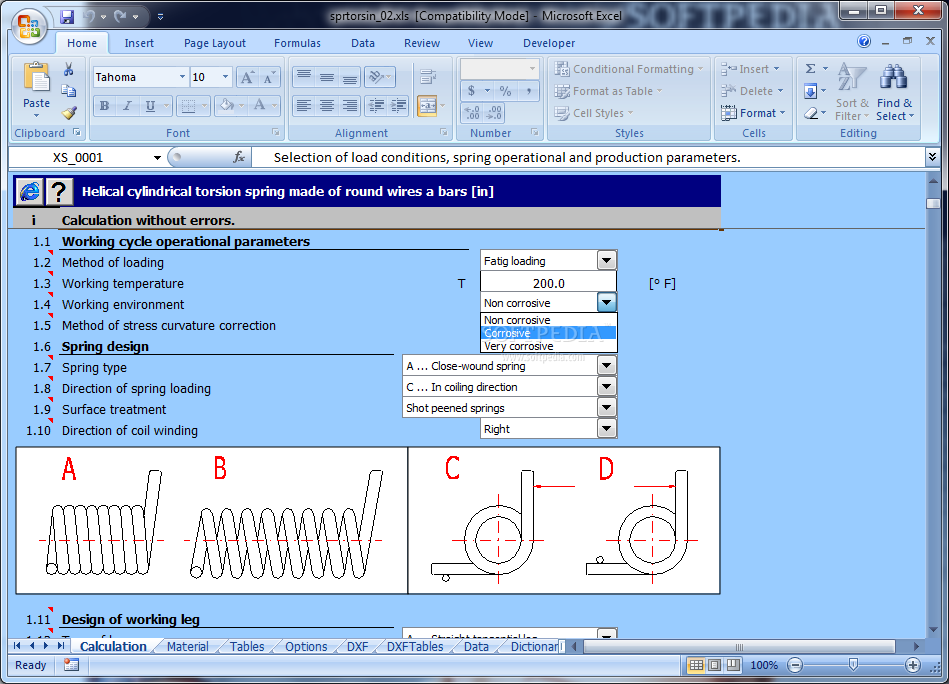Viewport: 949px width, 684px height.
Task: Expand the Name Box dropdown arrow
Action: (157, 158)
